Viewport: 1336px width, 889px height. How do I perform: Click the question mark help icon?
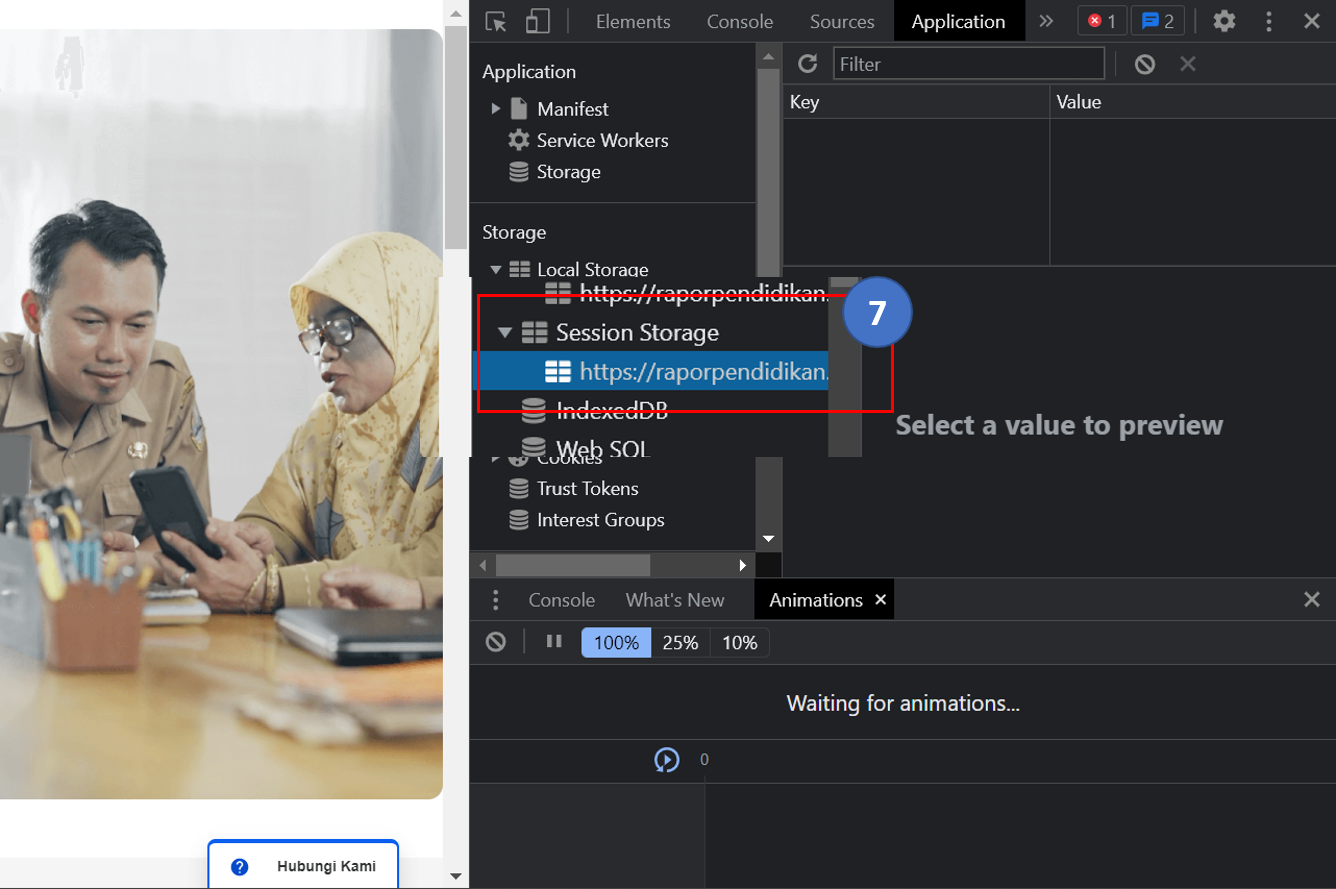click(240, 867)
